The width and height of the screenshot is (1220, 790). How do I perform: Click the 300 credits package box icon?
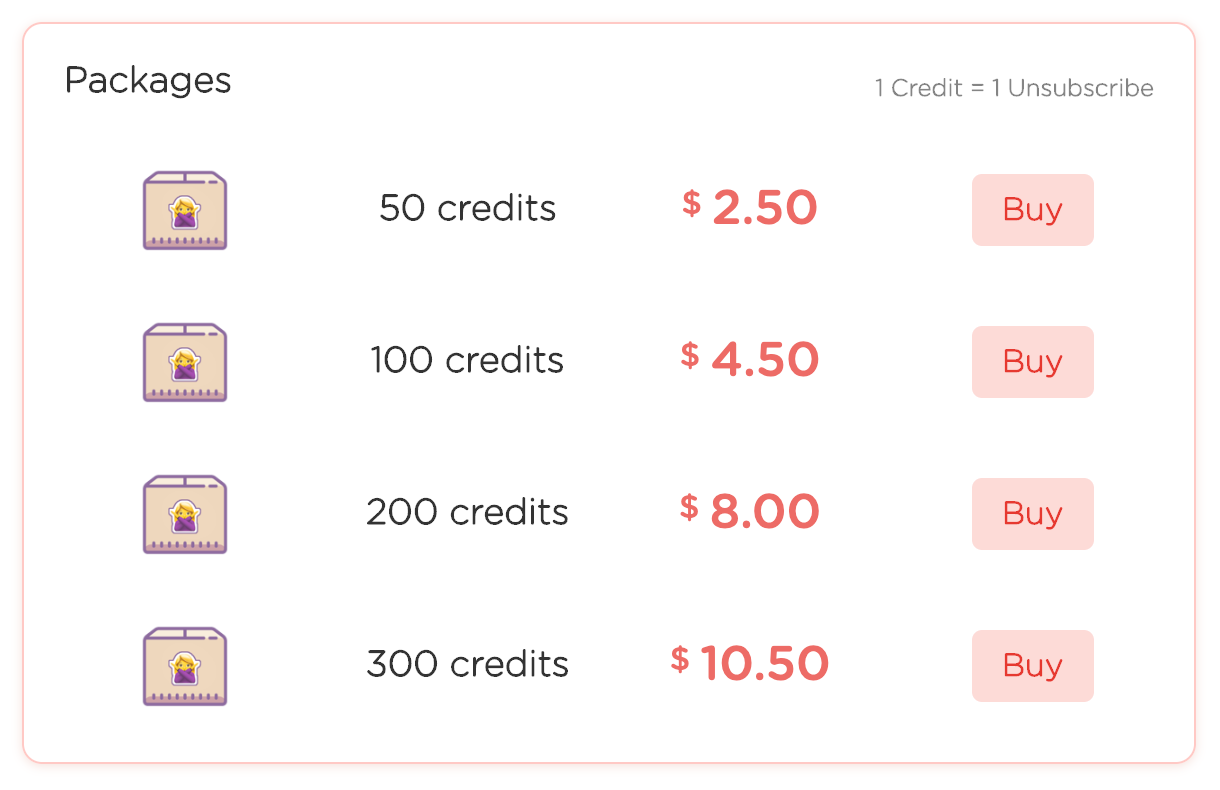[185, 666]
